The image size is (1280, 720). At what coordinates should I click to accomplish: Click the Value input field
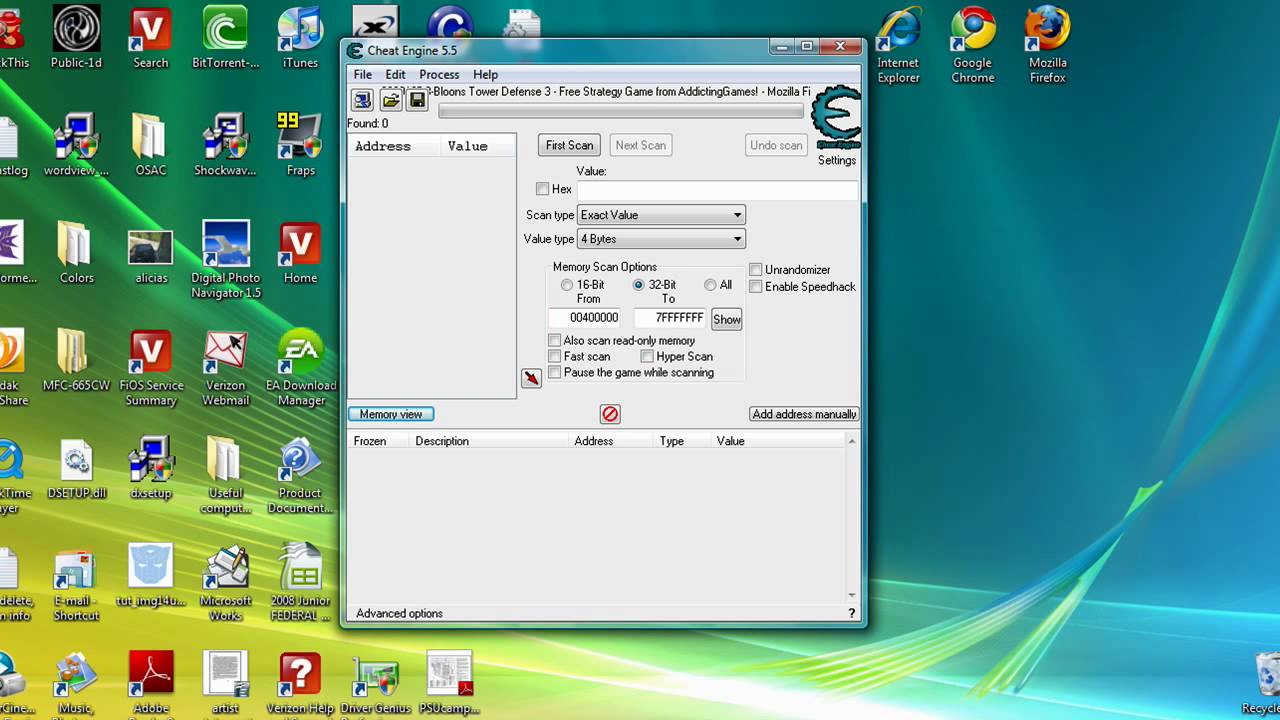click(717, 189)
